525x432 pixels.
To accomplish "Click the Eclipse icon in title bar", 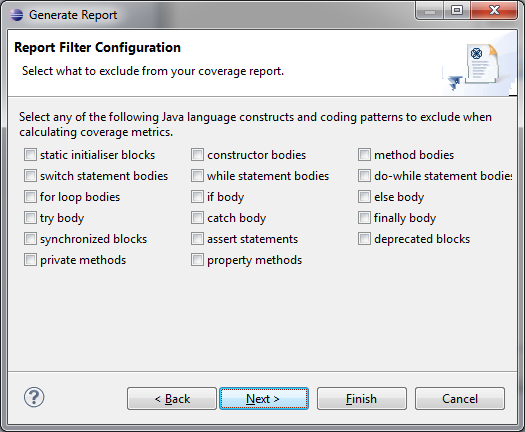I will pyautogui.click(x=16, y=15).
